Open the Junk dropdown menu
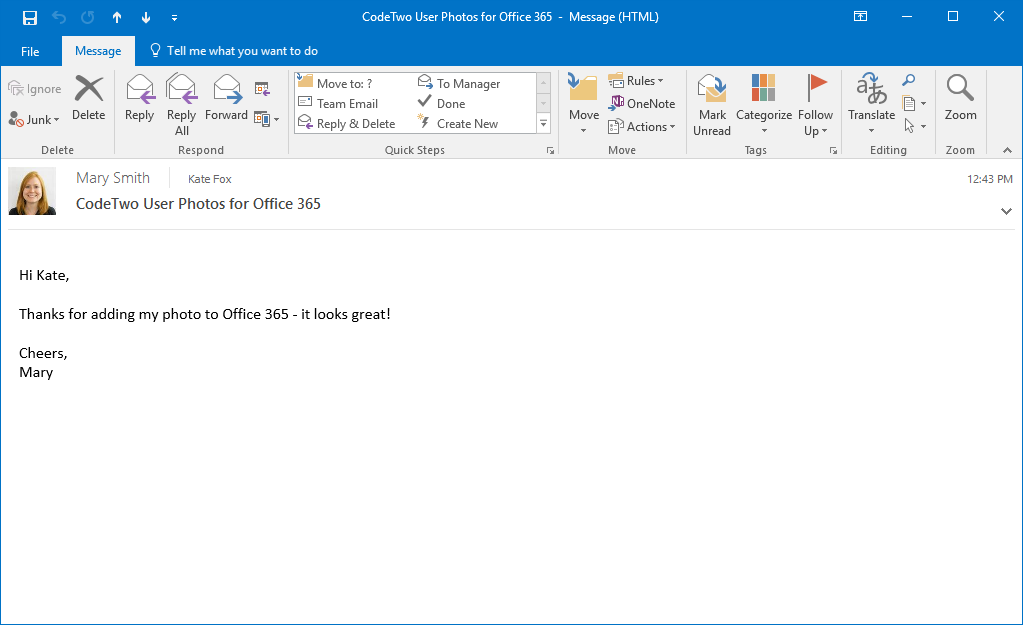 tap(35, 119)
